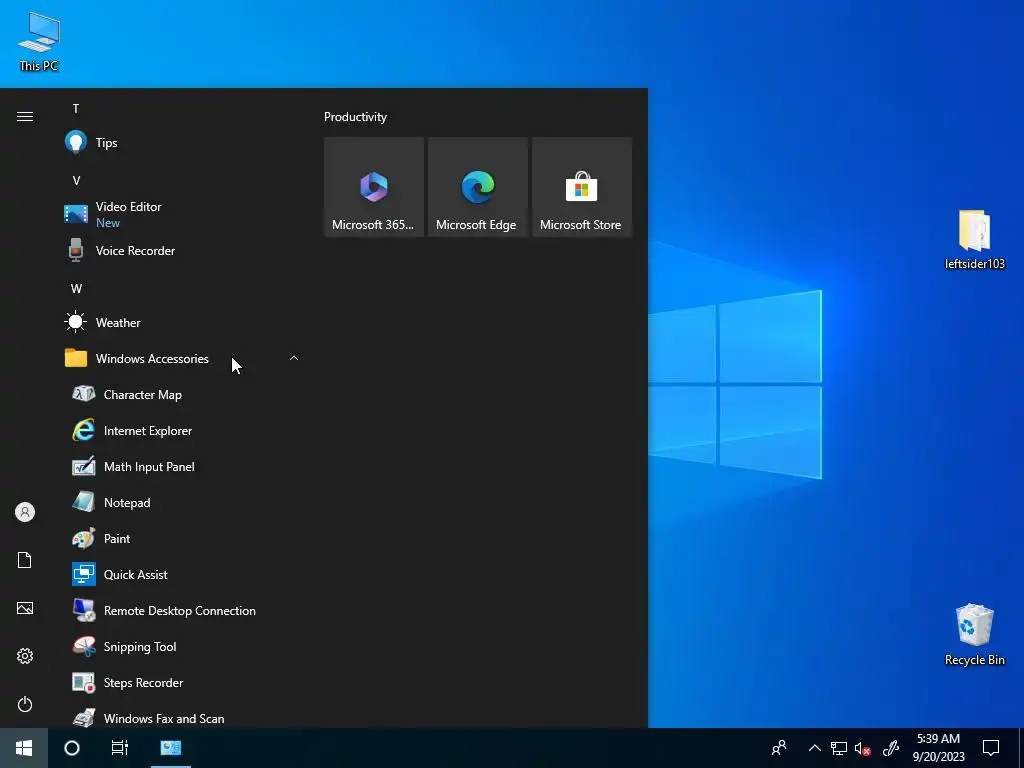Launch Paint
The height and width of the screenshot is (768, 1024).
click(x=181, y=538)
